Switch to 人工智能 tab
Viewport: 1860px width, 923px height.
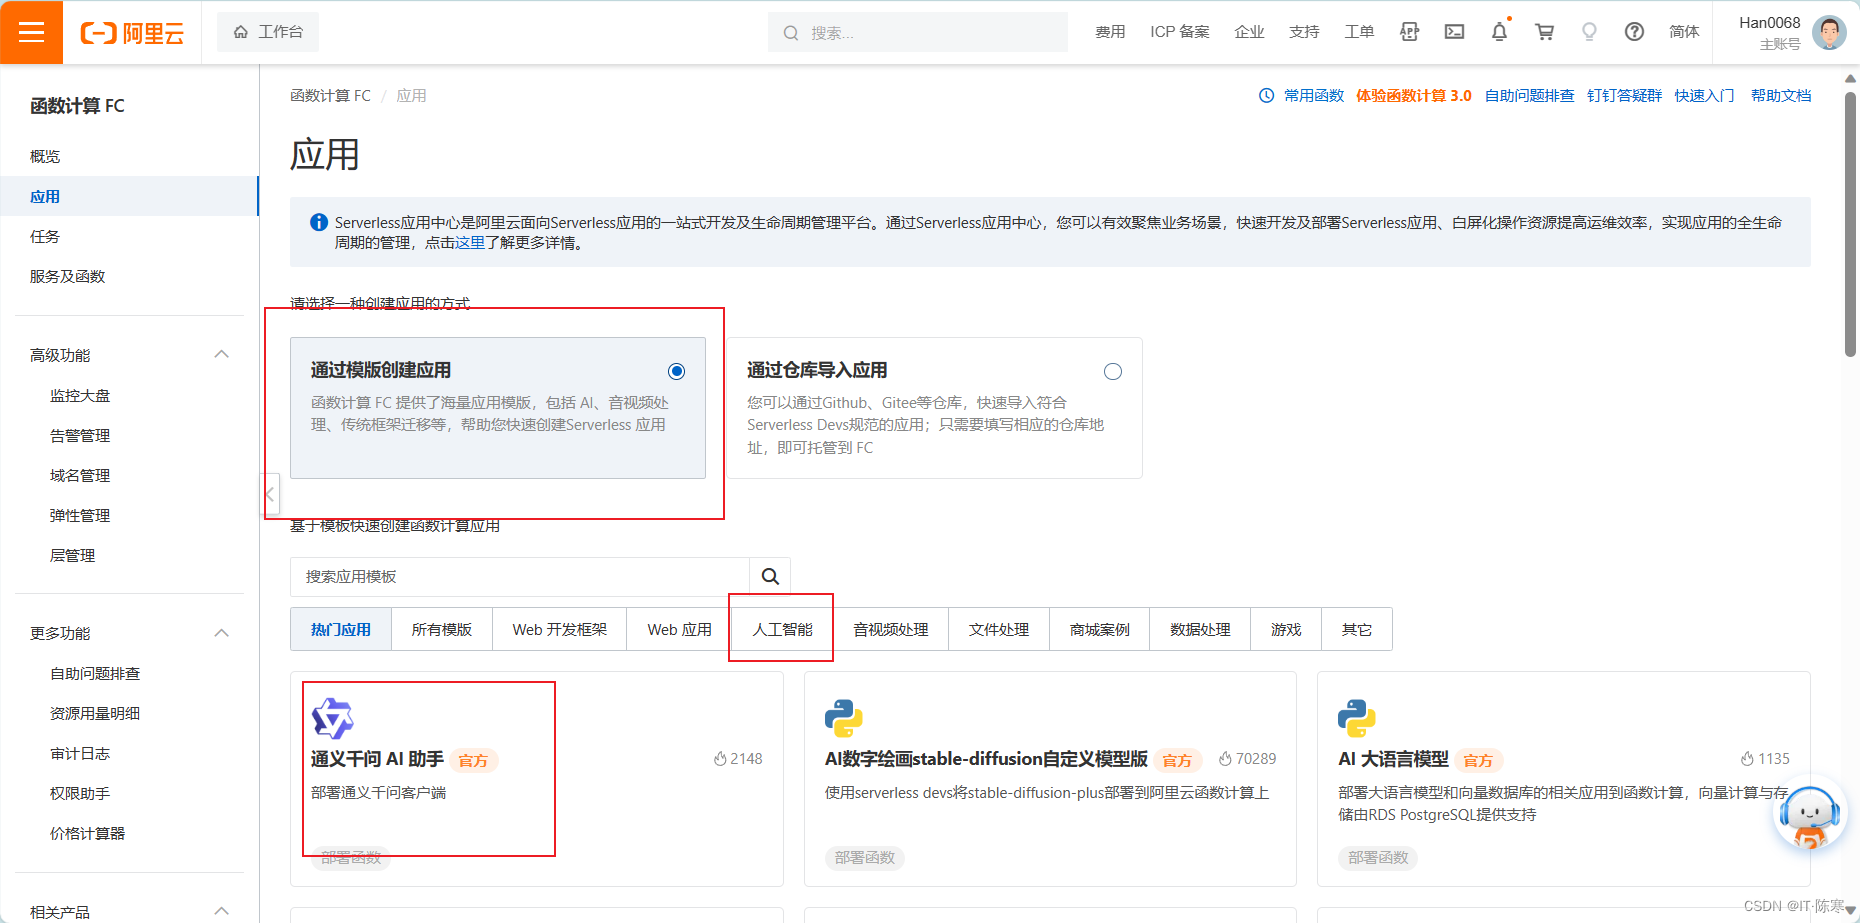coord(783,629)
